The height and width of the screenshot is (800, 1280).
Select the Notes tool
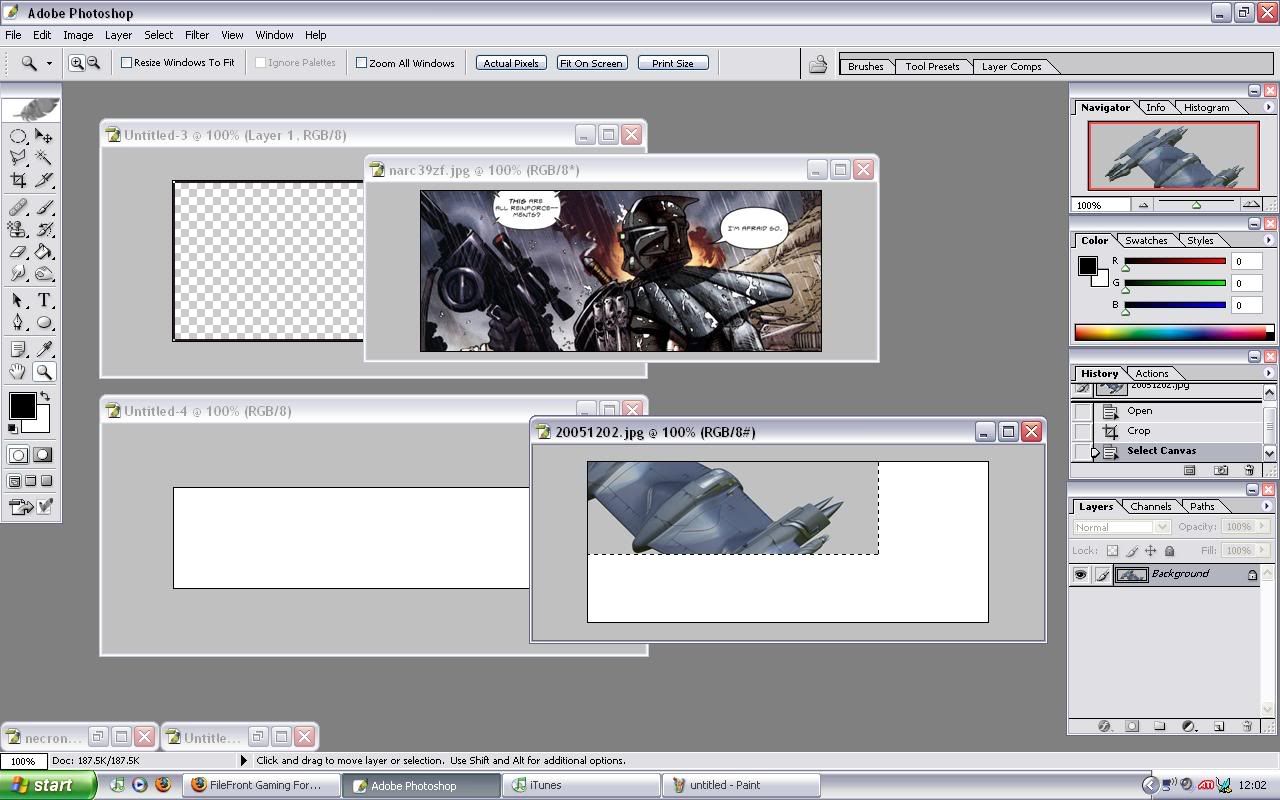click(18, 349)
